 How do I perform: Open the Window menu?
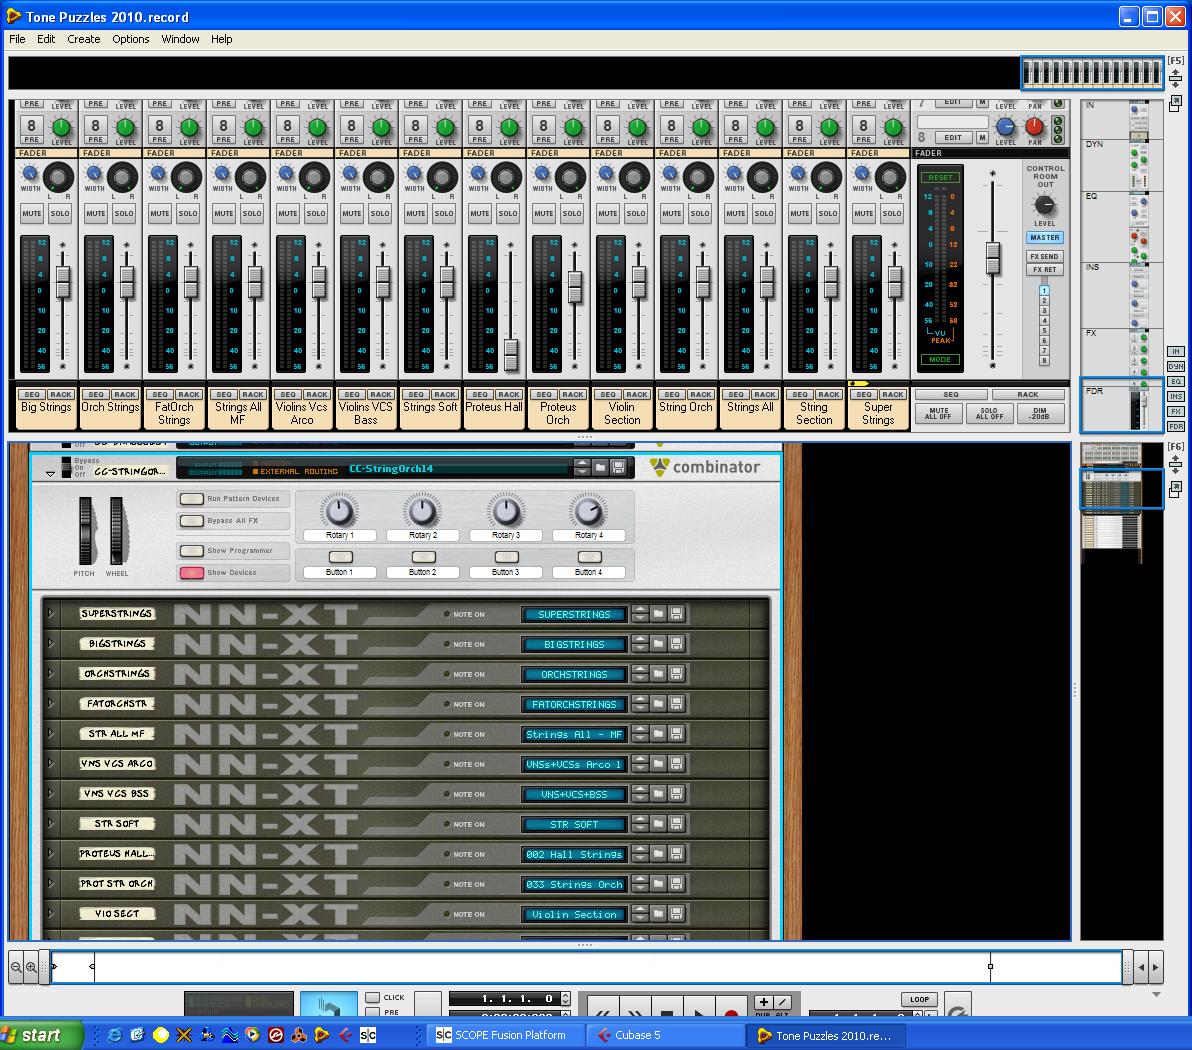[x=180, y=39]
